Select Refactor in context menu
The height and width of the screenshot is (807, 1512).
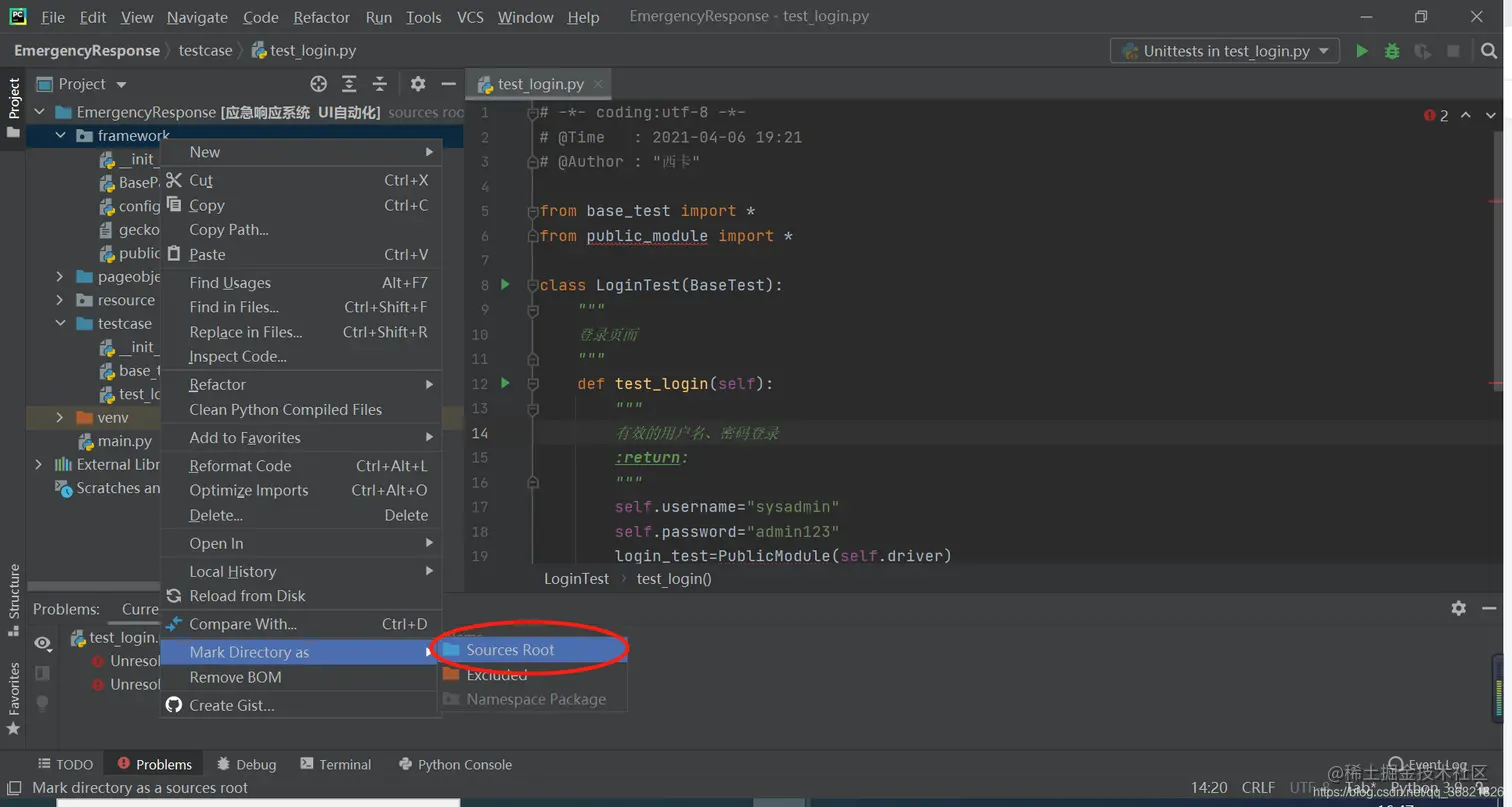301,384
